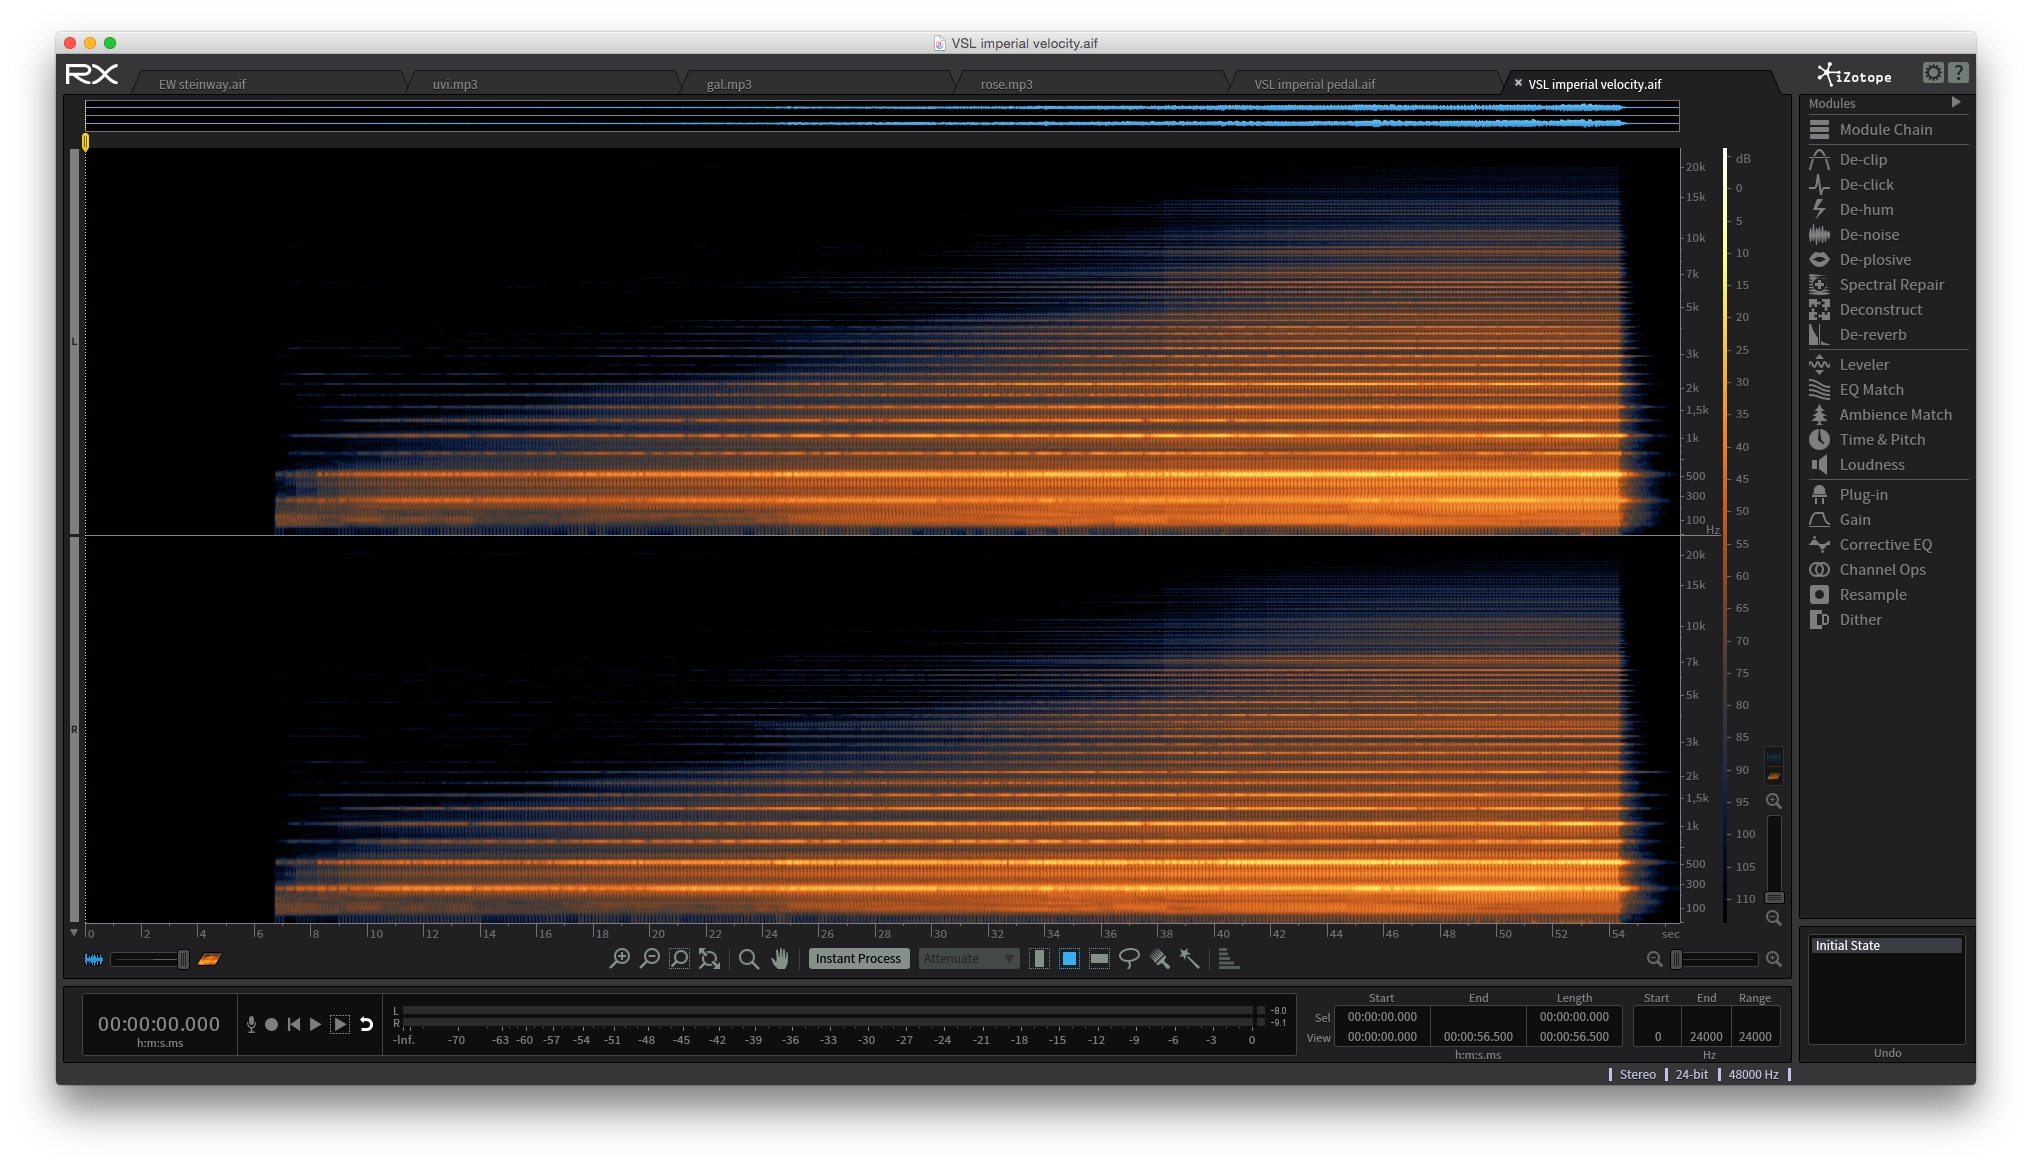Click Initial State in the undo history
Viewport: 2032px width, 1165px height.
point(1847,945)
